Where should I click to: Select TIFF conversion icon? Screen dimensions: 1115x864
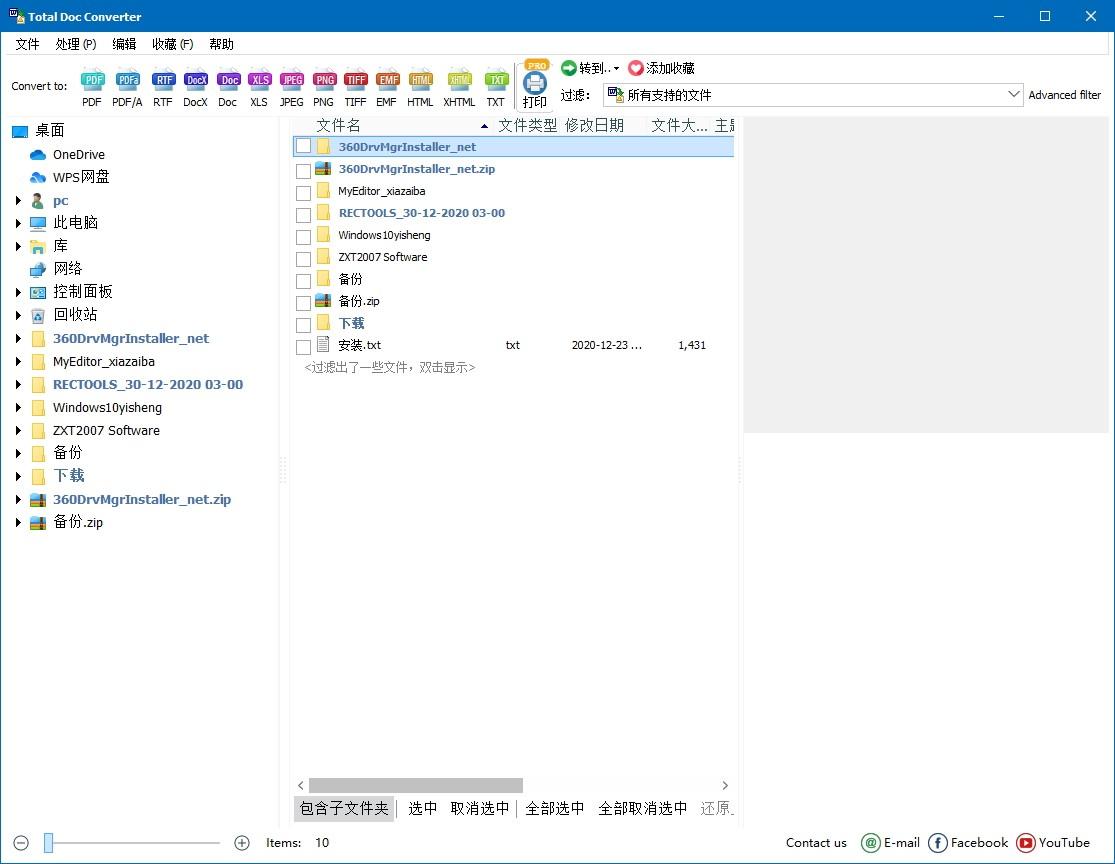coord(356,80)
